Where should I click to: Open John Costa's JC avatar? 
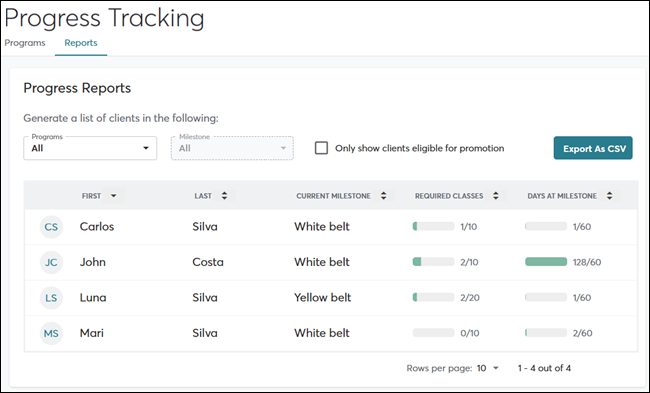point(51,262)
